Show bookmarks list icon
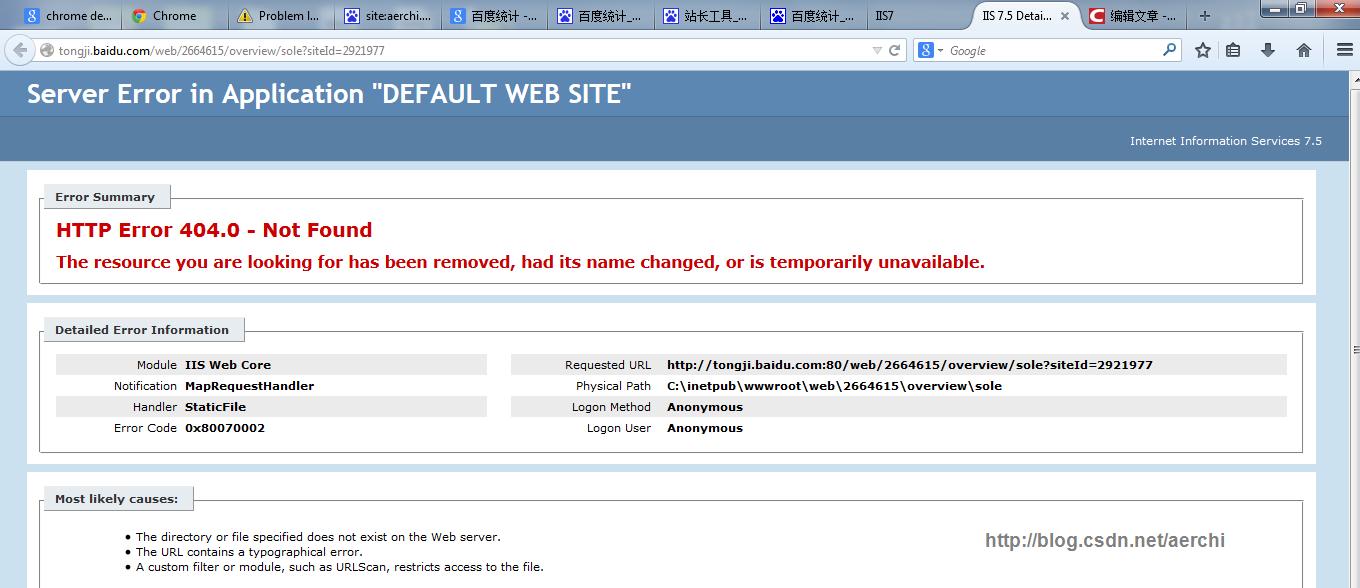The image size is (1360, 588). coord(1233,50)
